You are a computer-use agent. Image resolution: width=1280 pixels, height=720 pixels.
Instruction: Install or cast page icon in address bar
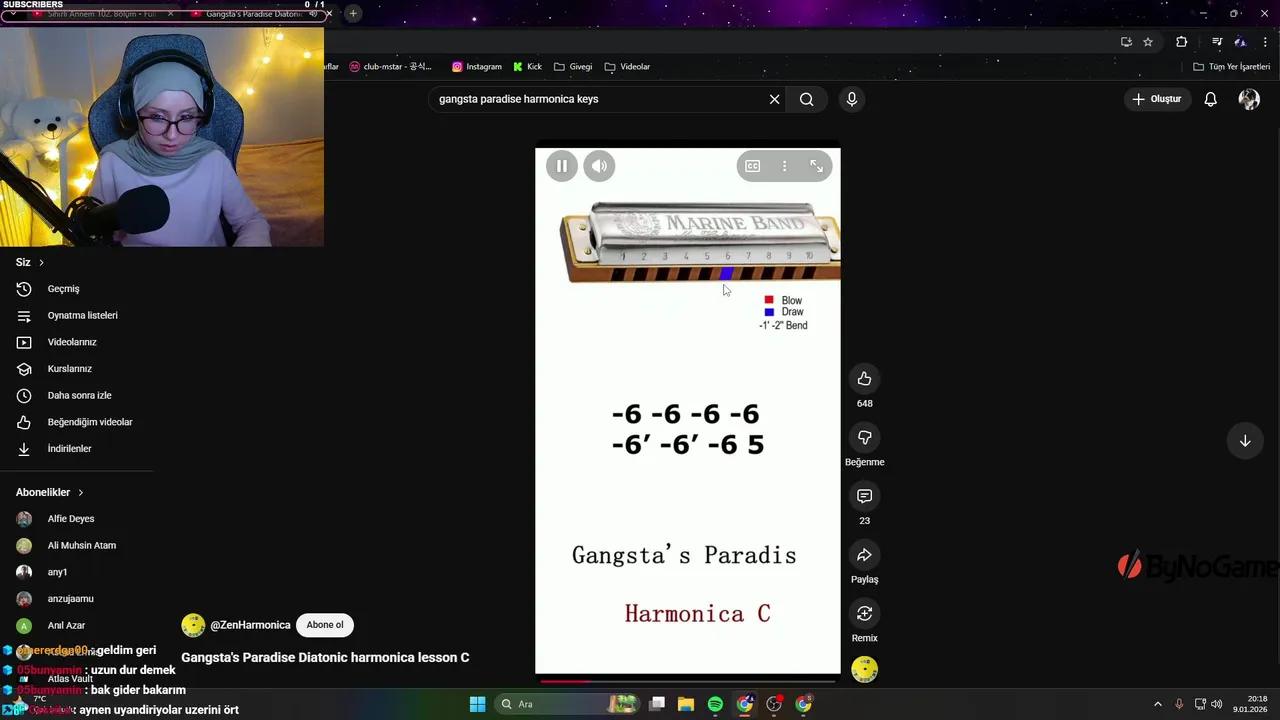1126,41
